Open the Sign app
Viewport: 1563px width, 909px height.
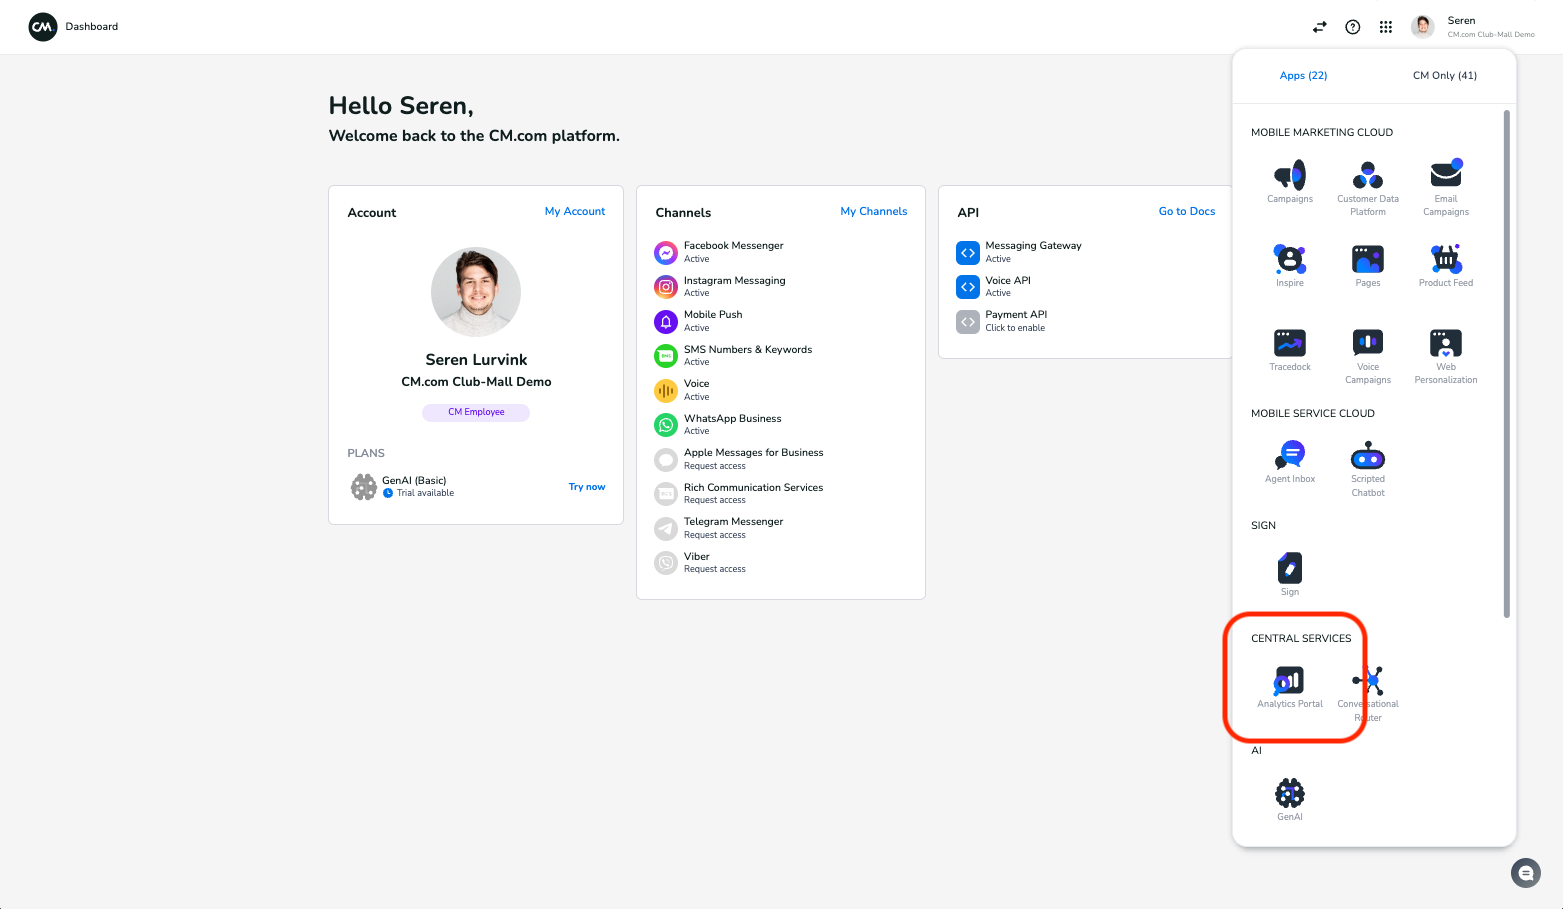click(1289, 569)
